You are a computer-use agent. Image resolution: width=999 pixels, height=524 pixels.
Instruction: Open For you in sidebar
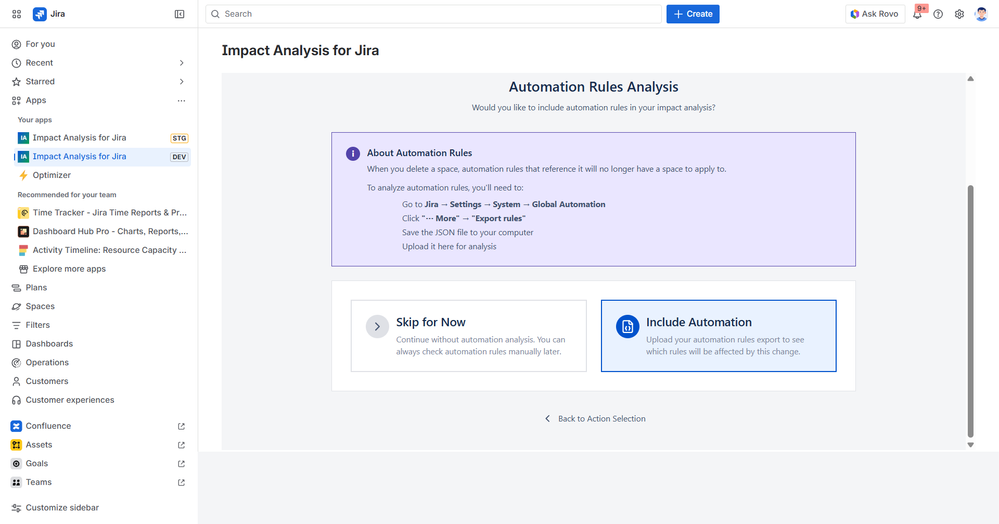tap(40, 44)
